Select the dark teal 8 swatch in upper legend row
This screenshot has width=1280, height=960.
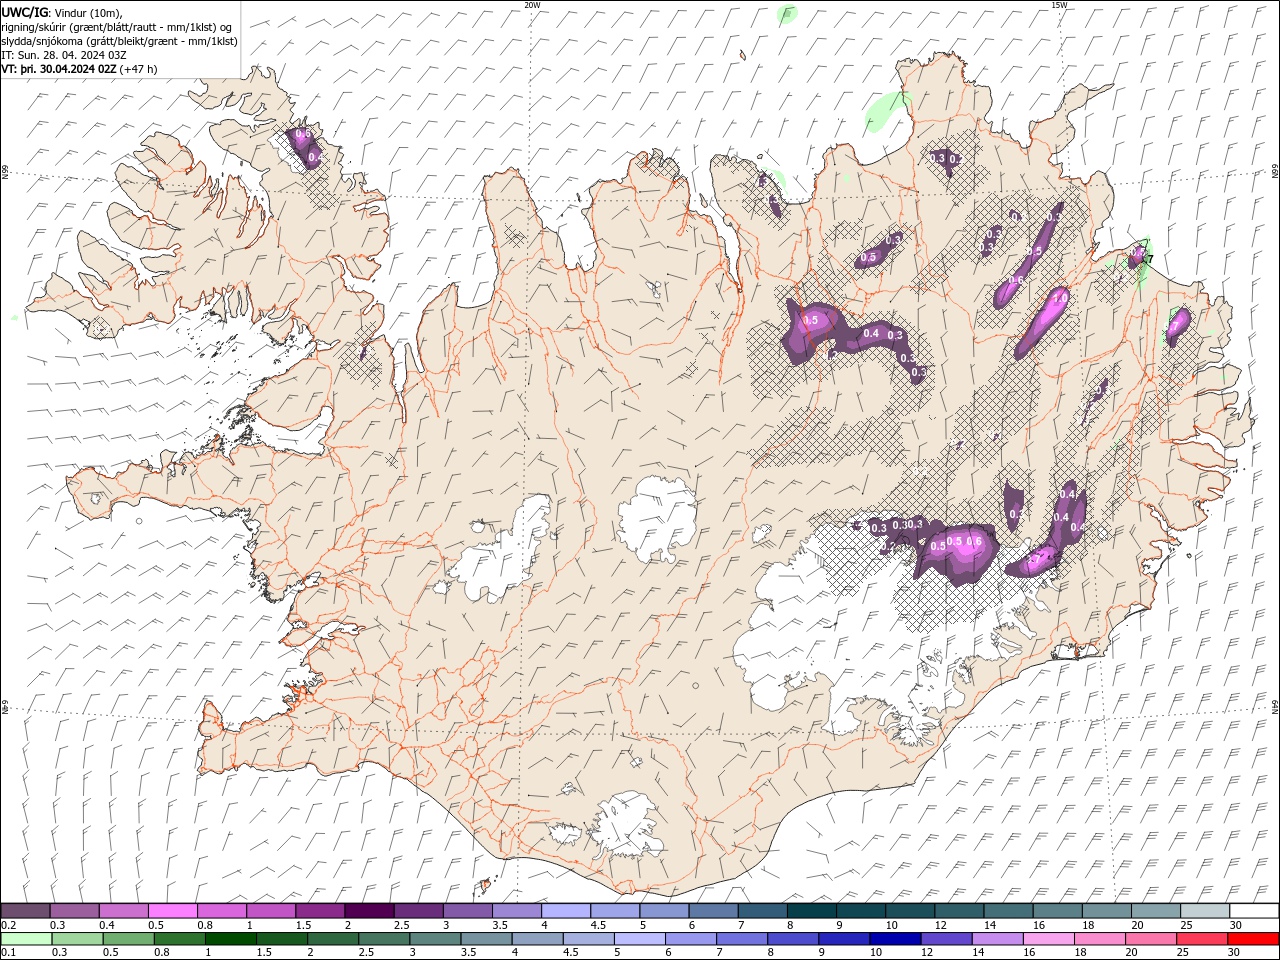[812, 911]
